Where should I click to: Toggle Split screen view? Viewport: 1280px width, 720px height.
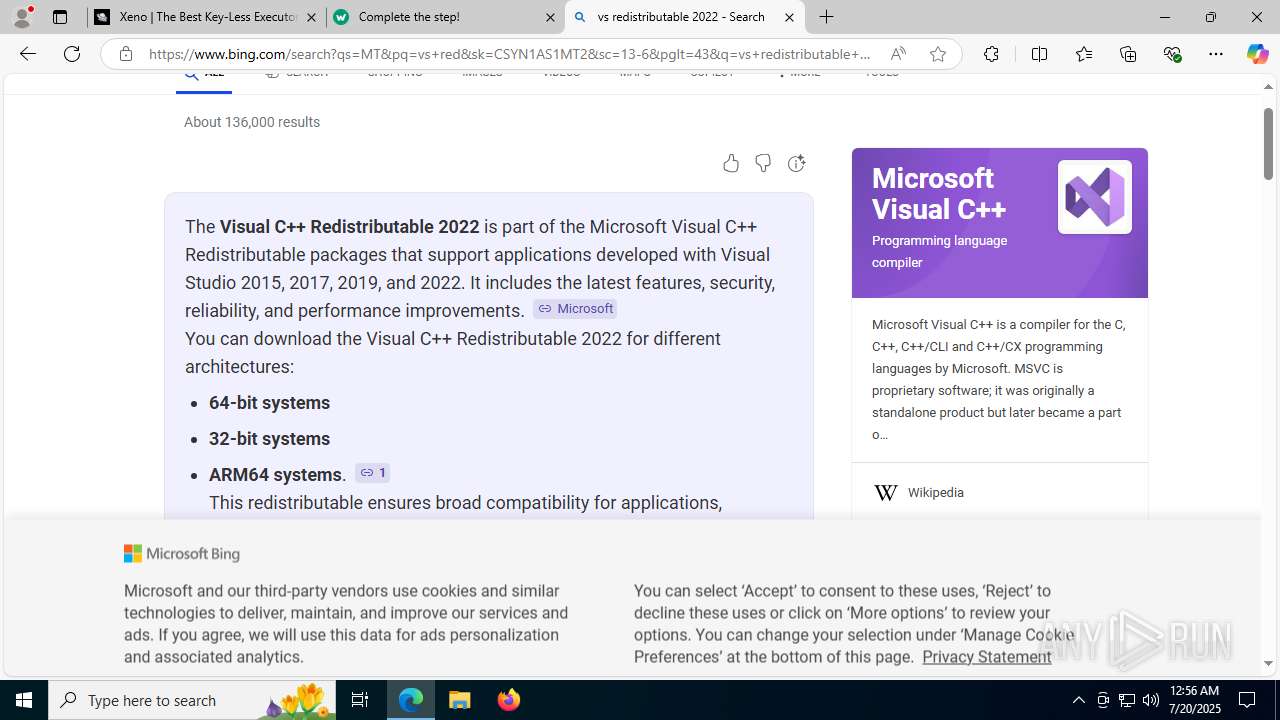(1039, 54)
